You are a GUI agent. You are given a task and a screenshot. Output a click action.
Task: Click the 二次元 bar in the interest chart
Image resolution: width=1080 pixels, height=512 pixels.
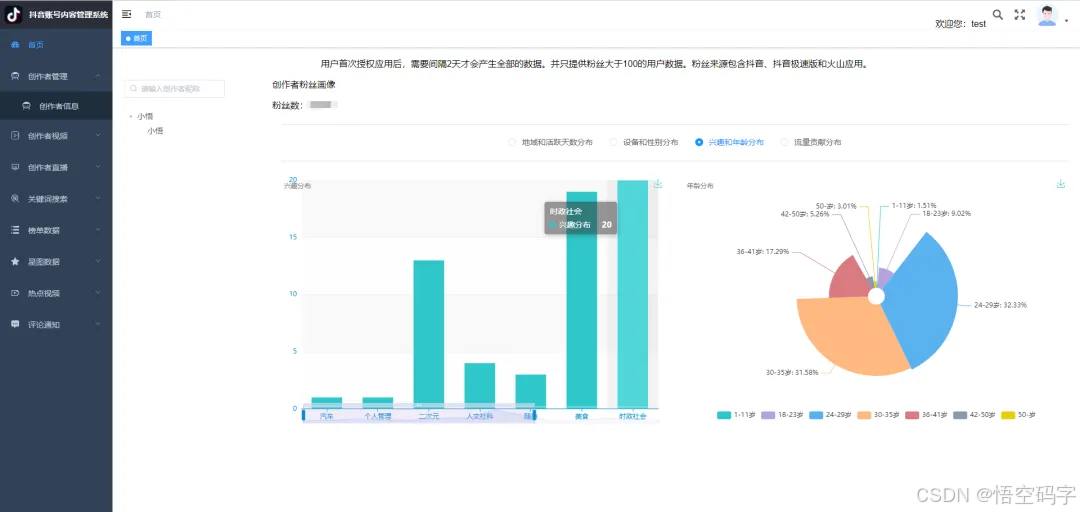click(x=428, y=334)
